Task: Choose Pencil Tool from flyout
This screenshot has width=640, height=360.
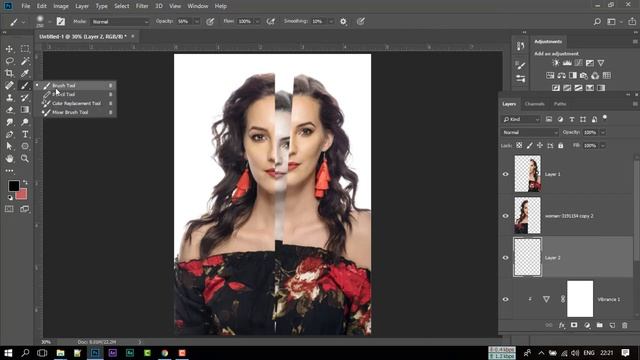Action: [x=75, y=94]
